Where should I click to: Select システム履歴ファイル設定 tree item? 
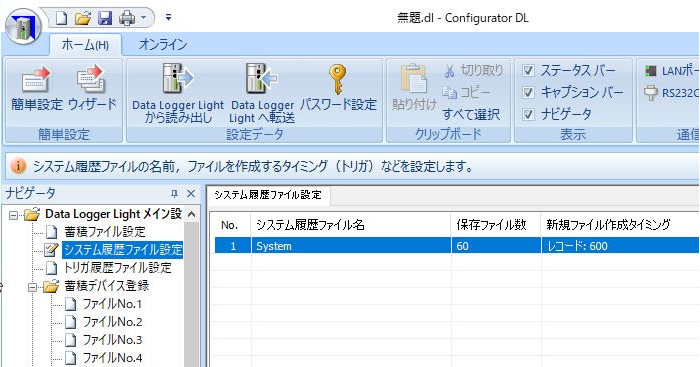[x=123, y=250]
